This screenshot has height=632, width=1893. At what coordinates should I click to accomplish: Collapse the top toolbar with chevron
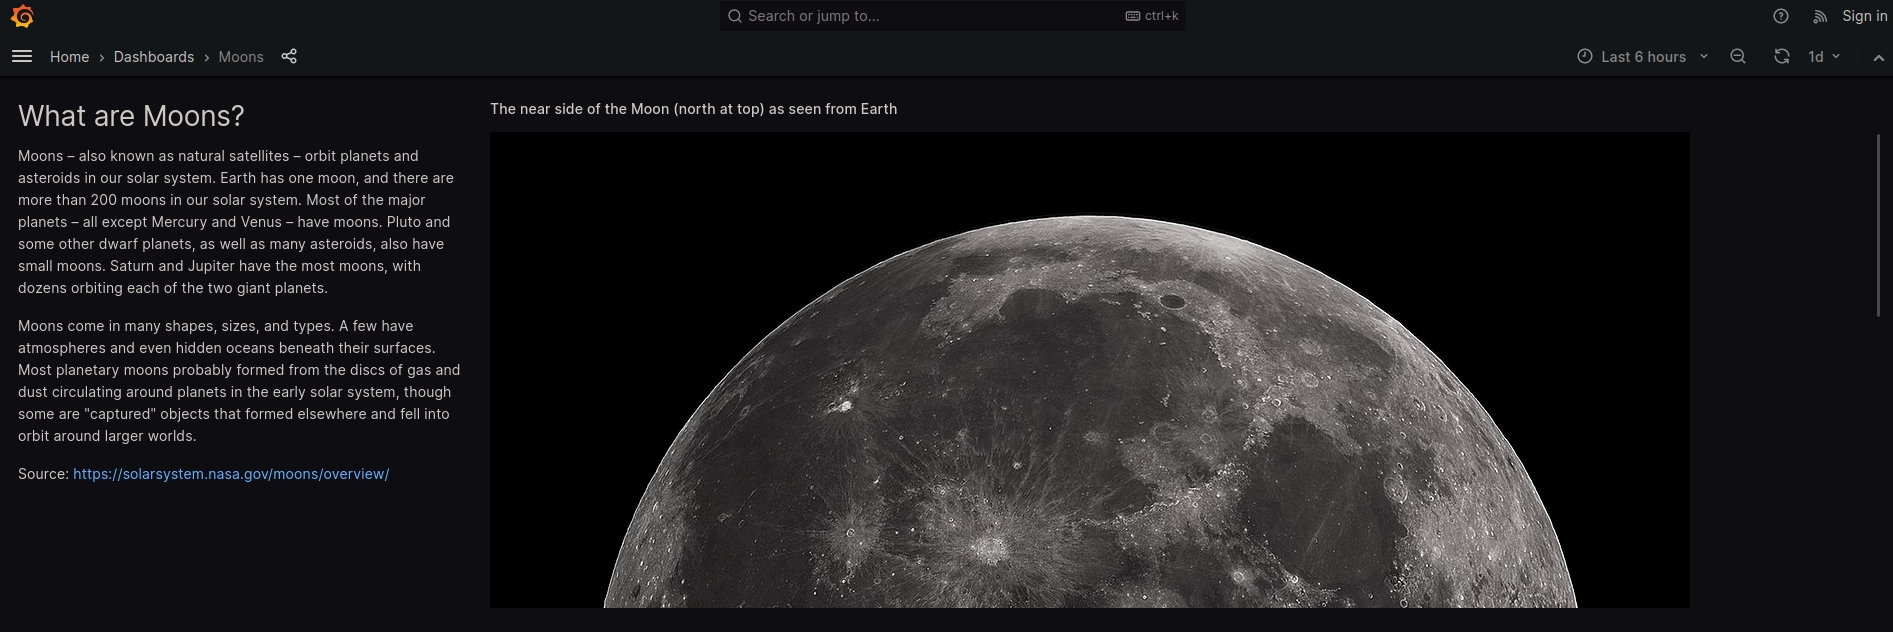(x=1878, y=58)
